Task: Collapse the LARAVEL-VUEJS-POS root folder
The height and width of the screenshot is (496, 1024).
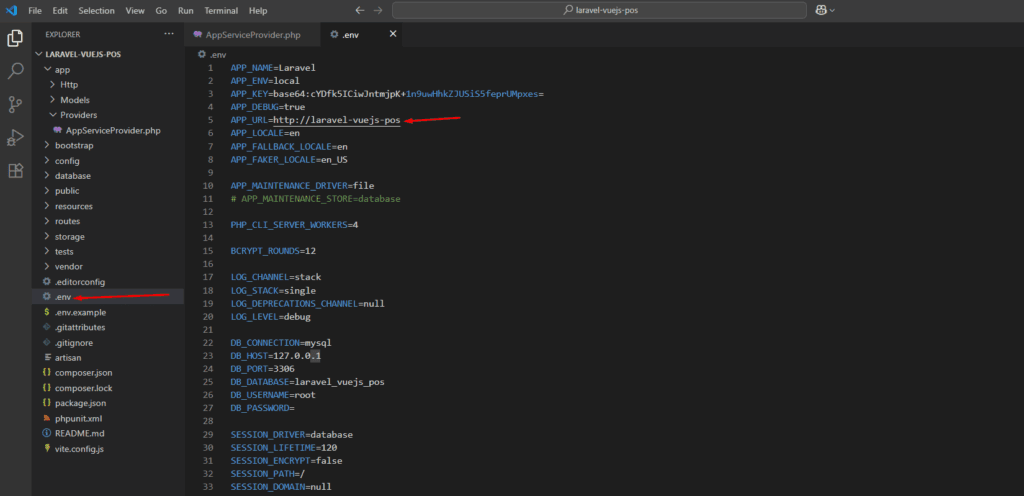Action: click(81, 55)
